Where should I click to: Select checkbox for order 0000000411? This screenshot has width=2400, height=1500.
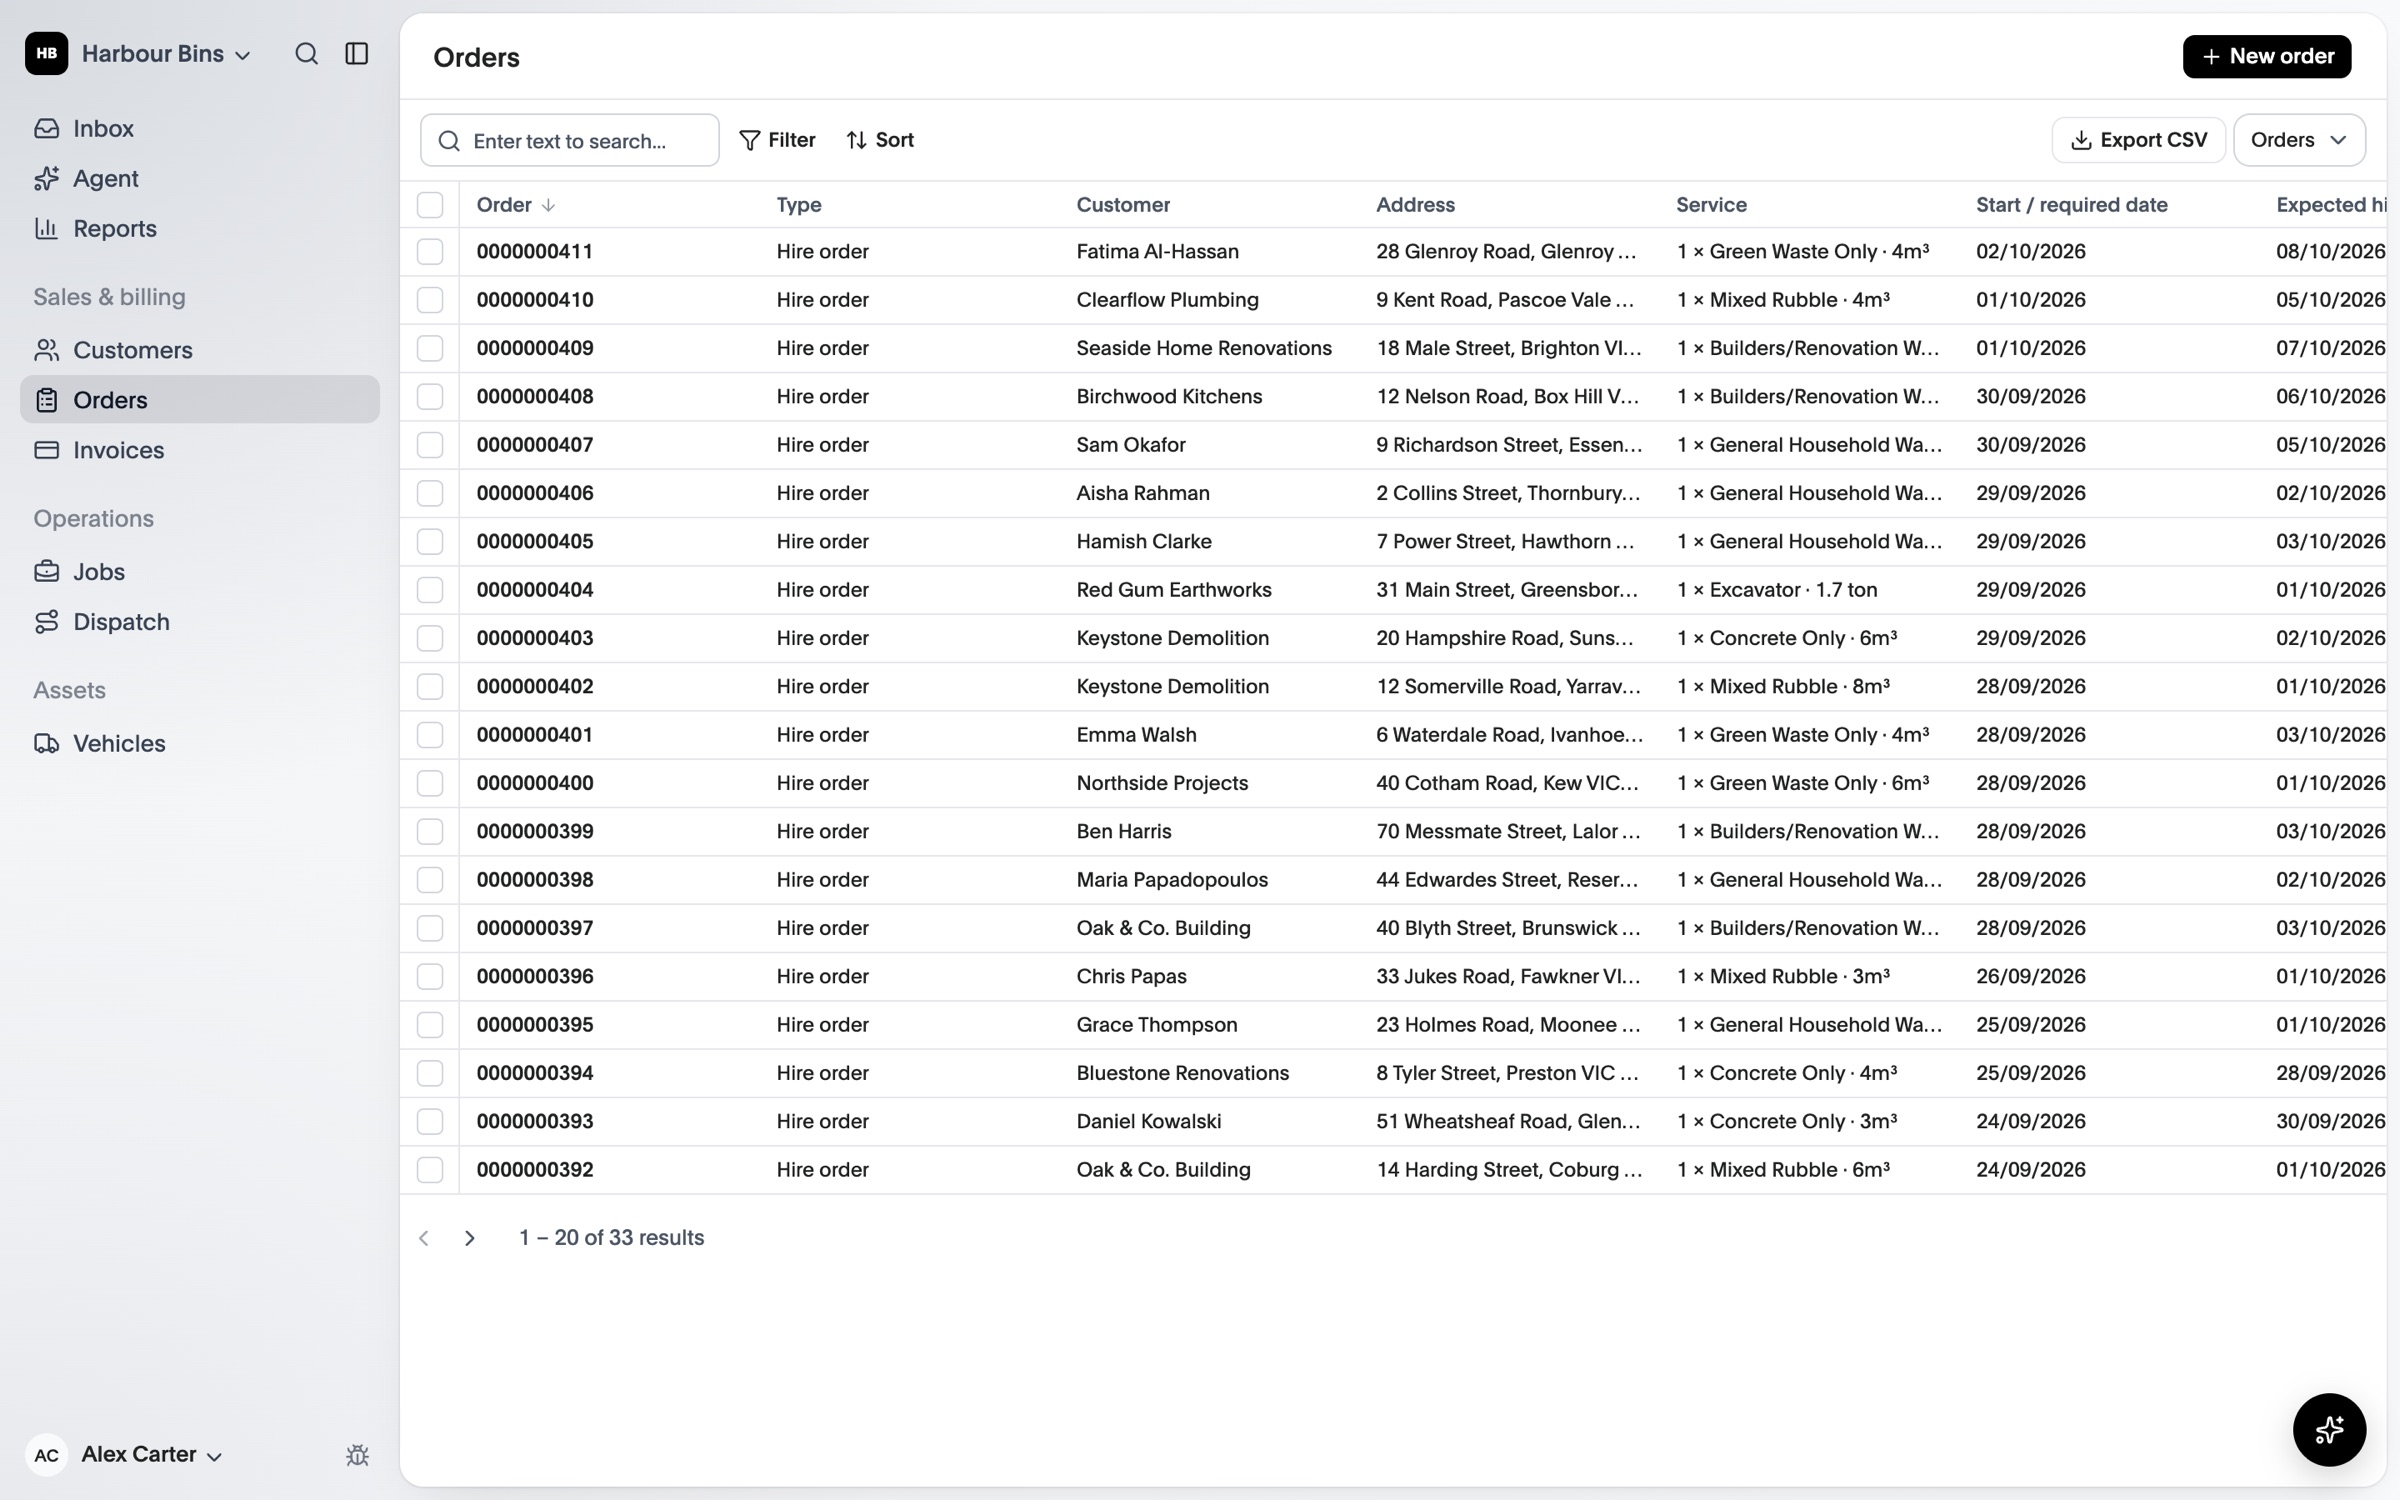(430, 252)
